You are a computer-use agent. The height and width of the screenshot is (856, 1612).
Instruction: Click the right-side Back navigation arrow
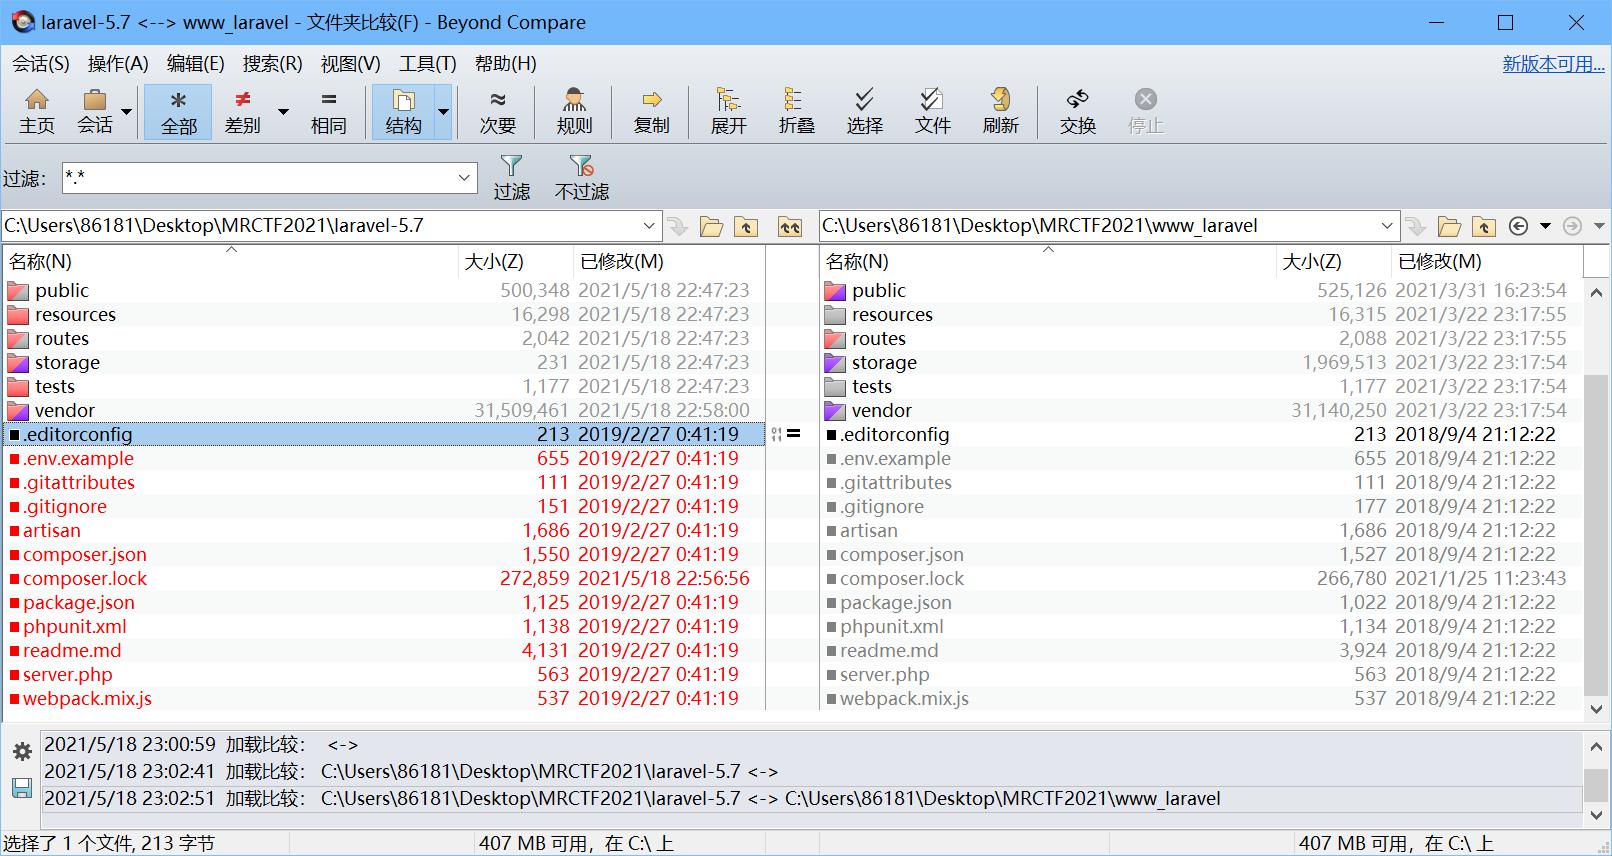tap(1518, 226)
